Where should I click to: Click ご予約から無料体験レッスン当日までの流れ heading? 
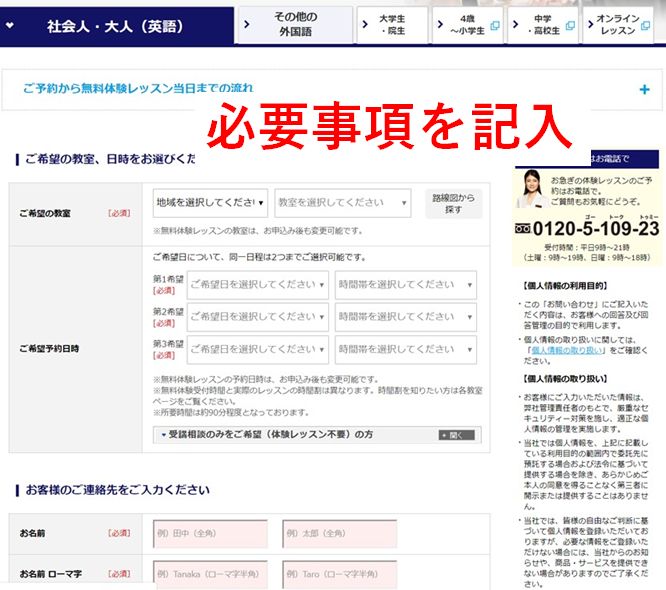(138, 88)
